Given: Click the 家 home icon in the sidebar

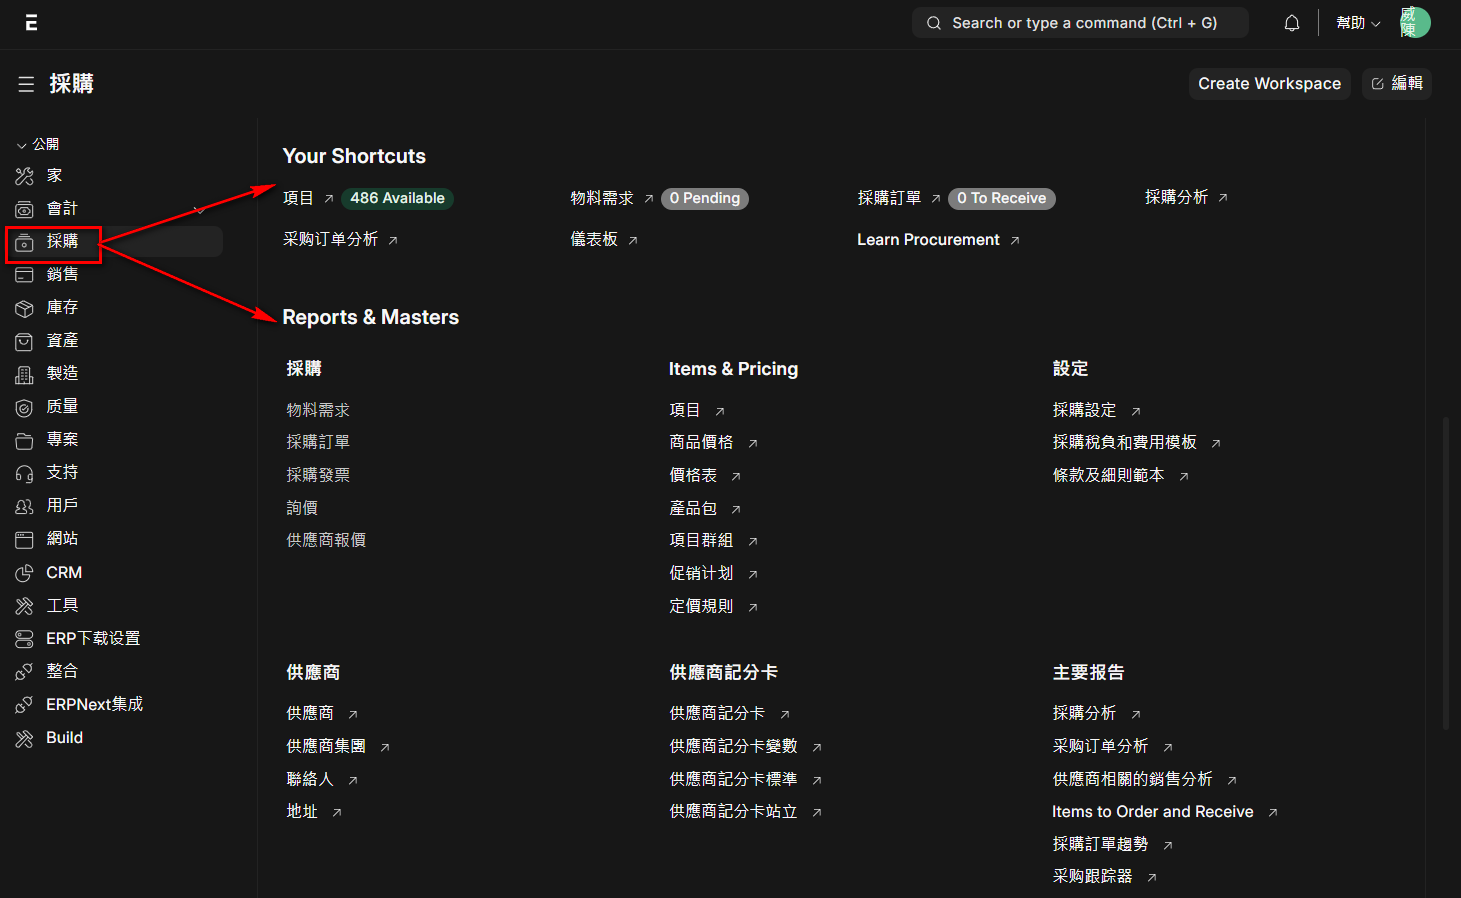Looking at the screenshot, I should (25, 176).
